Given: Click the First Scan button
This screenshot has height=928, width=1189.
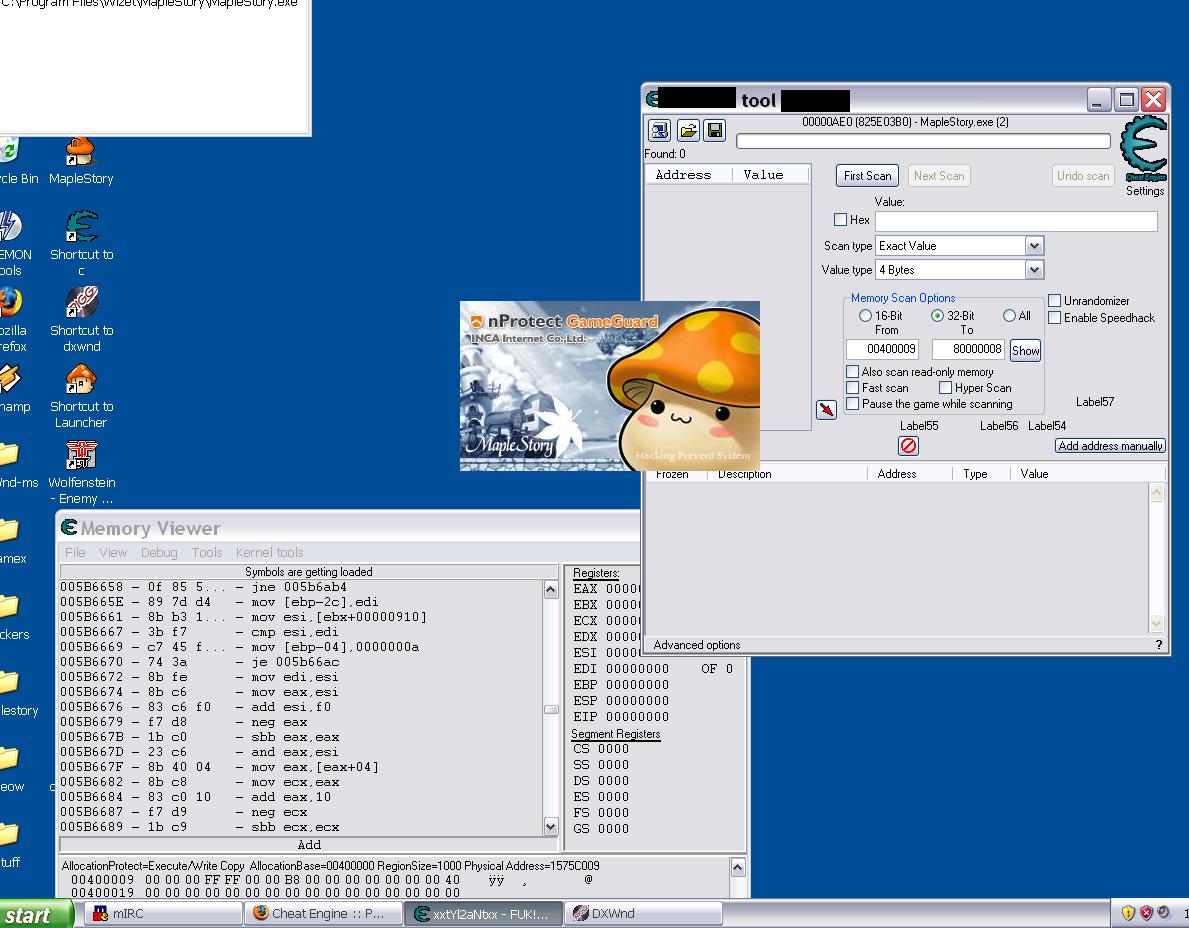Looking at the screenshot, I should (x=867, y=176).
